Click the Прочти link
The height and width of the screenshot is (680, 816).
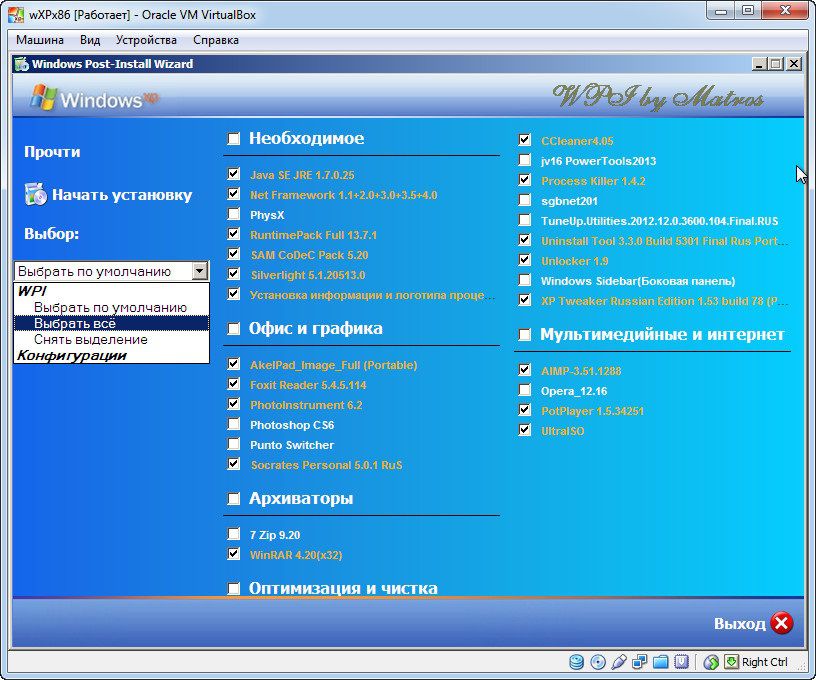(52, 152)
